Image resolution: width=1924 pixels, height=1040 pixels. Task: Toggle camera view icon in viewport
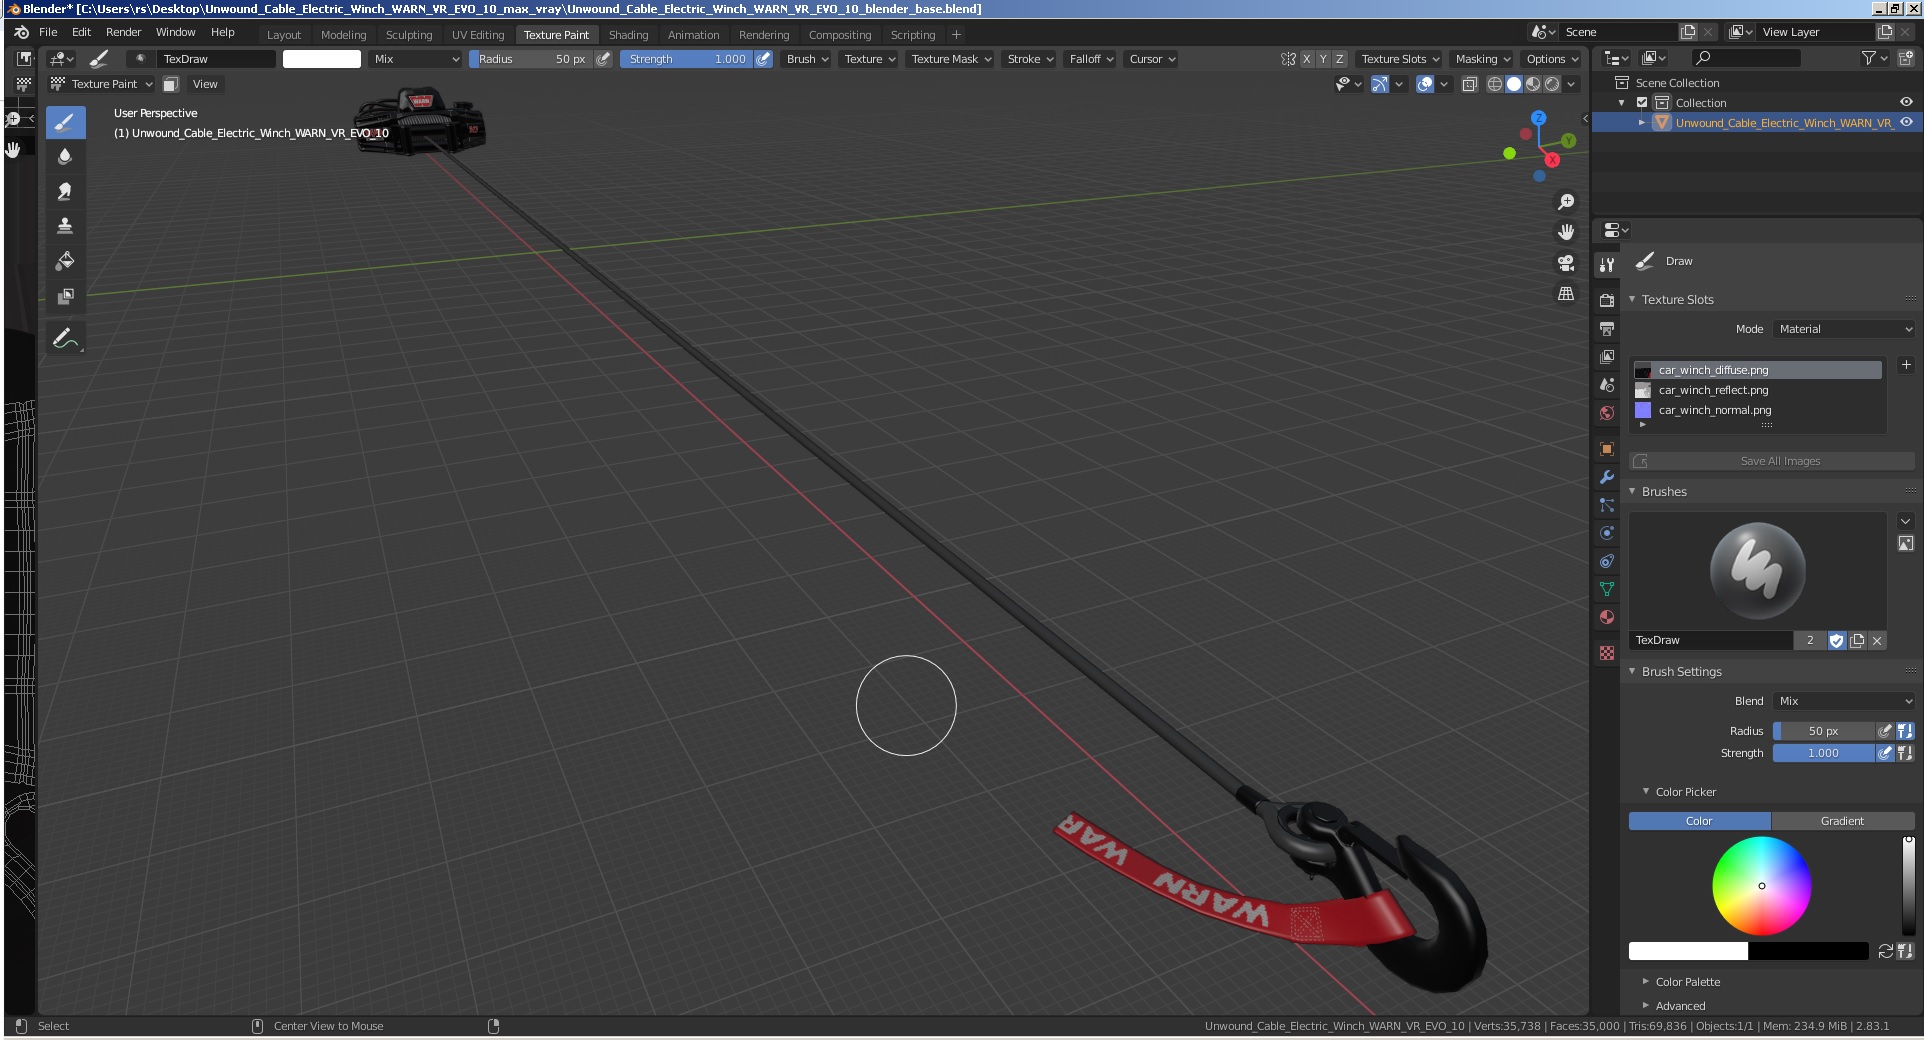click(x=1566, y=263)
